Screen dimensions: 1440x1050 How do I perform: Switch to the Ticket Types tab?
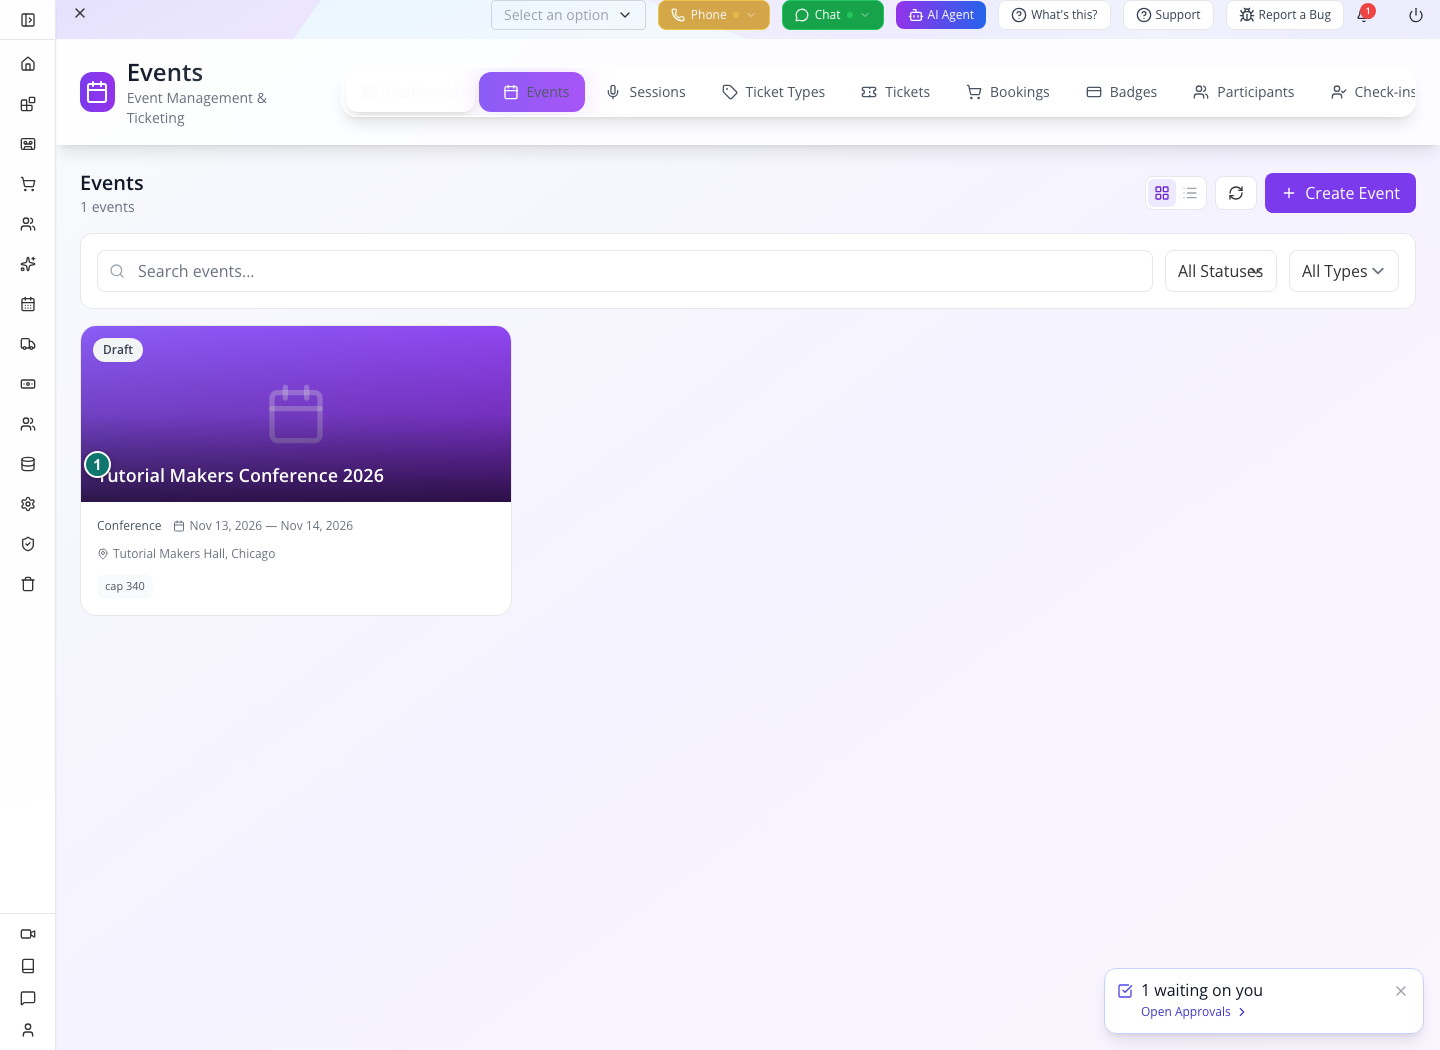tap(774, 92)
